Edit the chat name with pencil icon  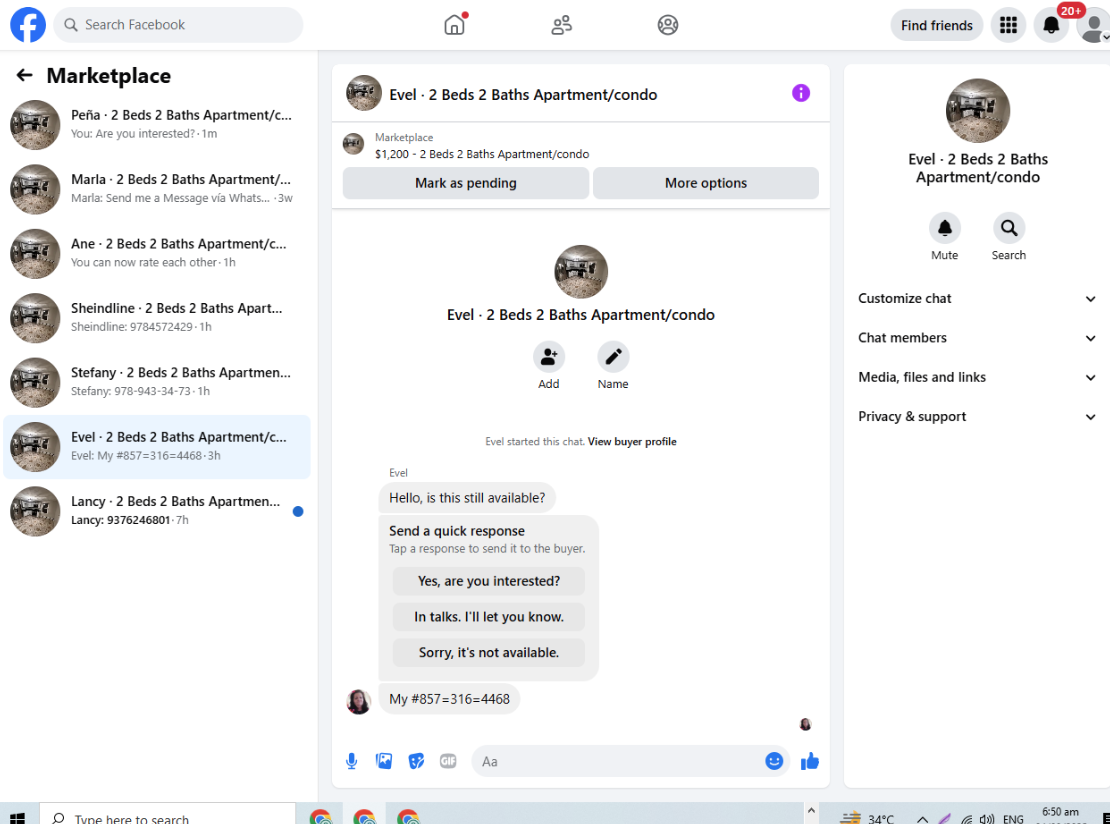(613, 357)
